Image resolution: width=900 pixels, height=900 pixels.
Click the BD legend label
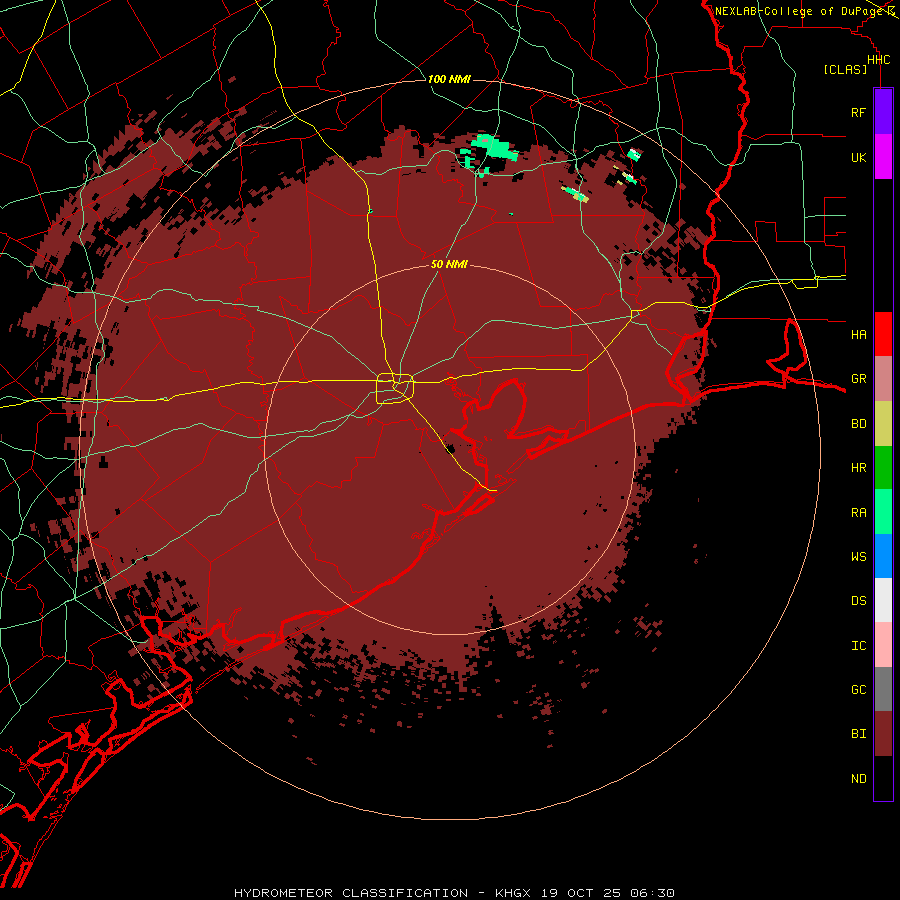[x=858, y=424]
